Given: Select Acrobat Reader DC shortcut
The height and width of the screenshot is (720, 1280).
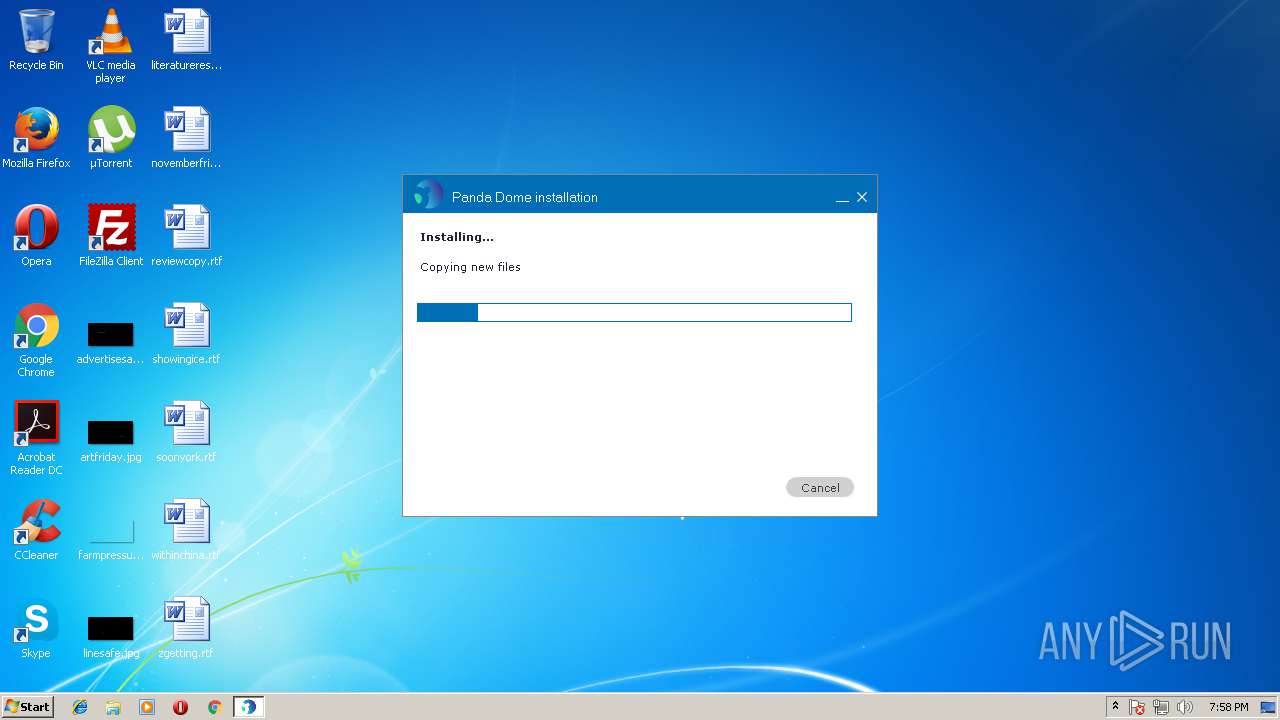Looking at the screenshot, I should [36, 438].
